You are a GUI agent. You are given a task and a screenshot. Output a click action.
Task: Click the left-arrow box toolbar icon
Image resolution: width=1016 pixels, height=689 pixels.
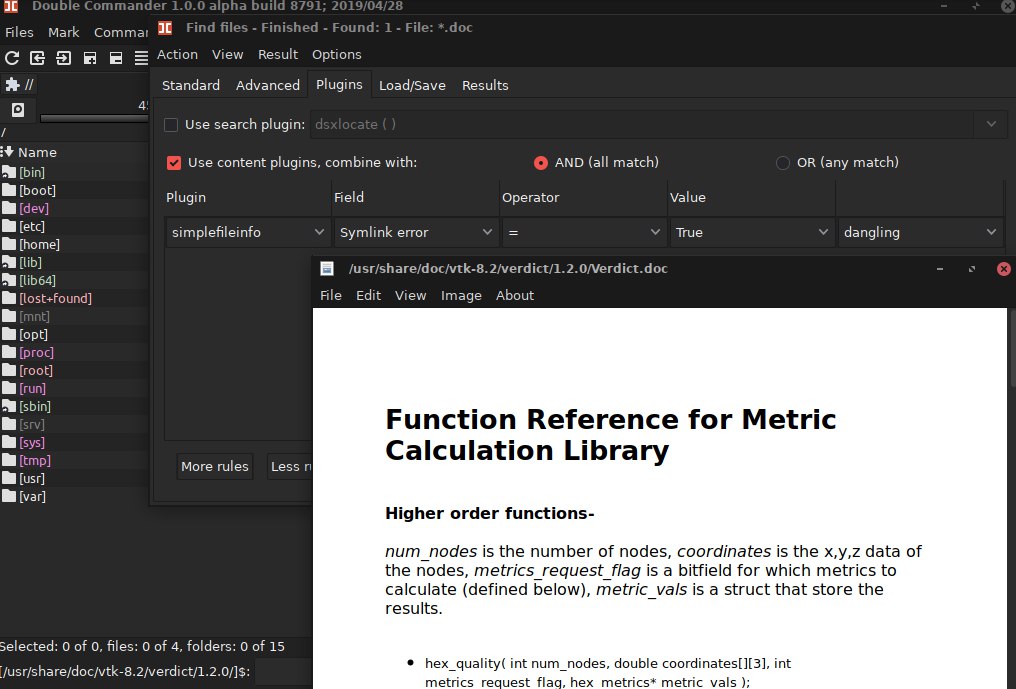(38, 58)
